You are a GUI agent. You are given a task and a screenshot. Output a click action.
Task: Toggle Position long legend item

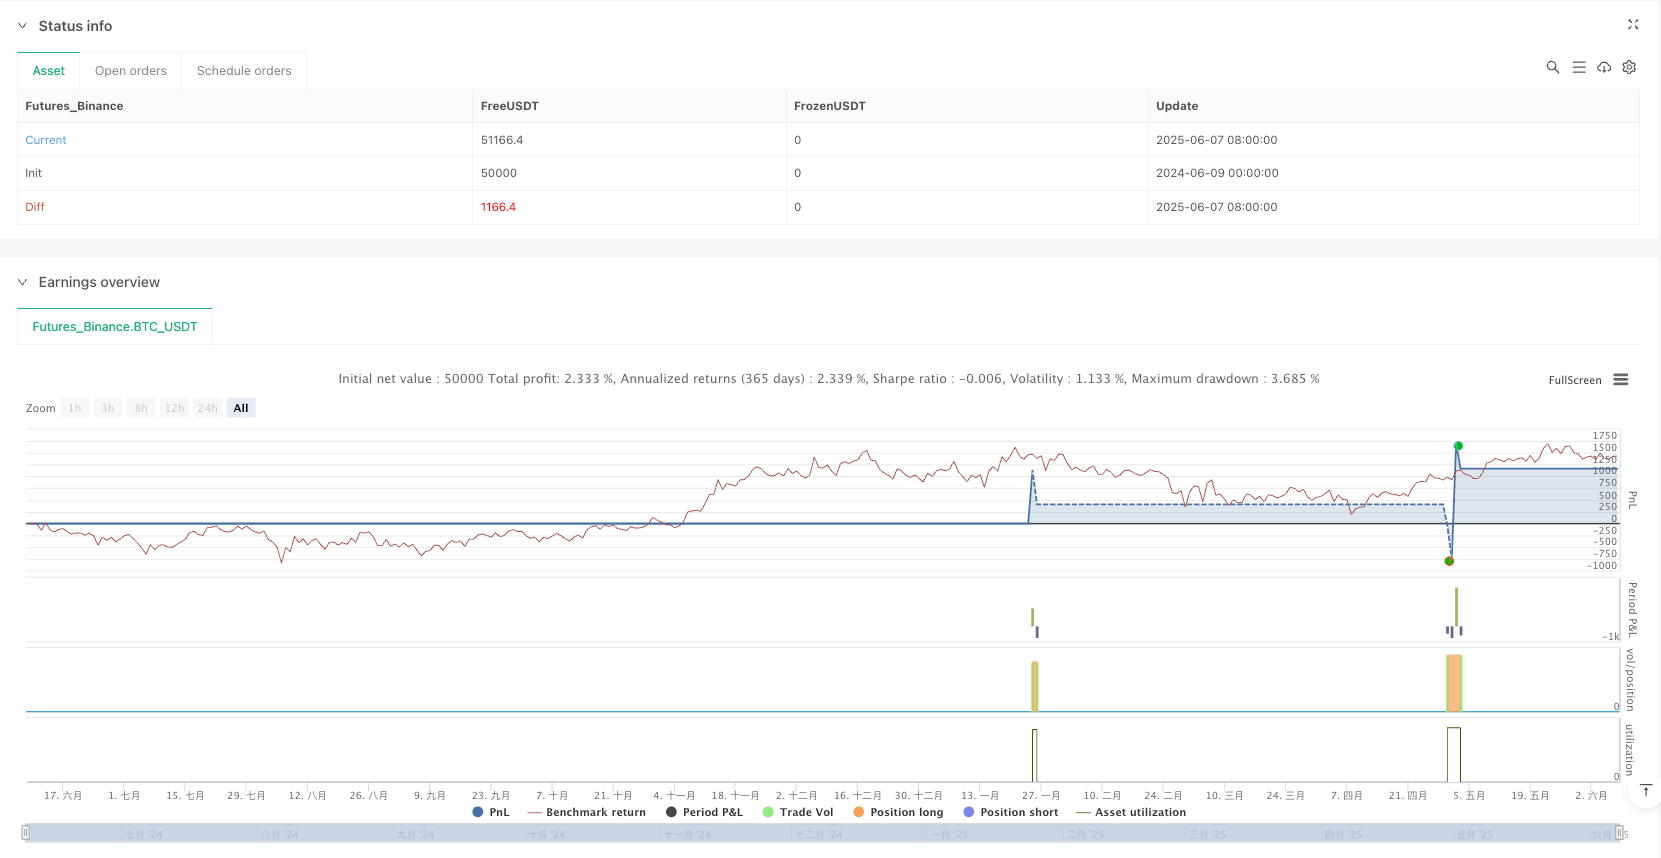tap(898, 812)
